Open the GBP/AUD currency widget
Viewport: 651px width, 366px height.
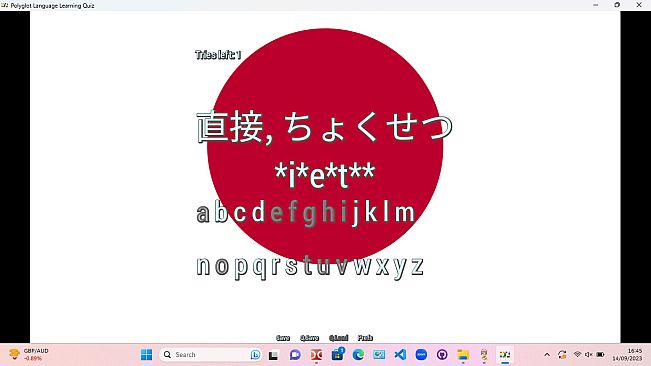[29, 354]
